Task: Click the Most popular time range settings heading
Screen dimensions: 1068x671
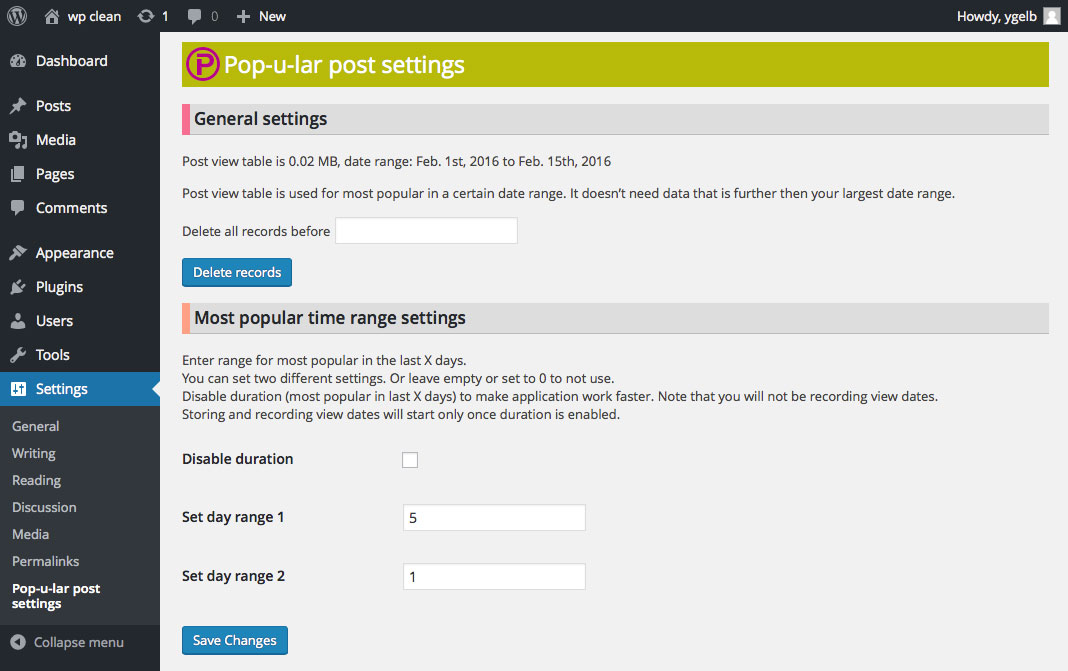Action: [x=330, y=318]
